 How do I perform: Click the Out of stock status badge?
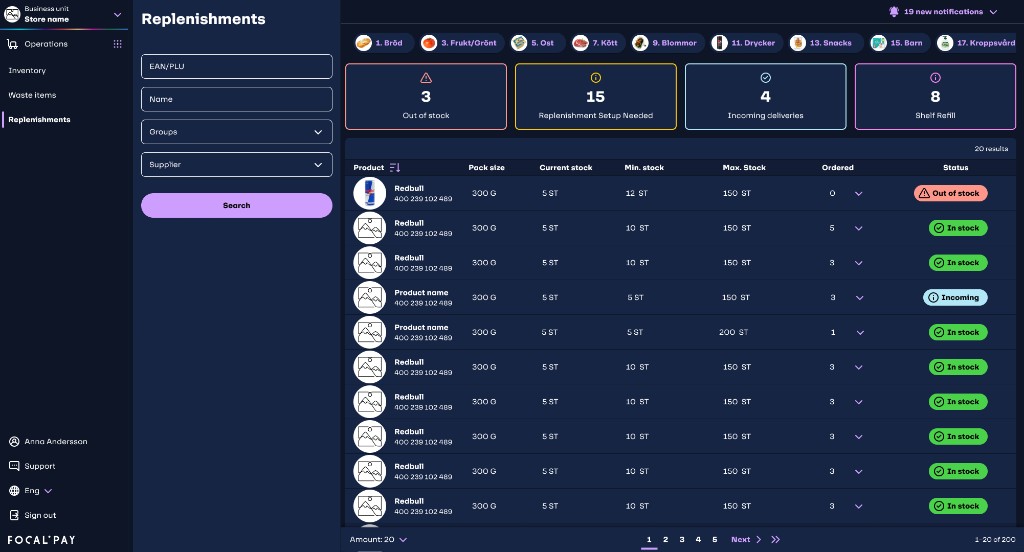(950, 193)
